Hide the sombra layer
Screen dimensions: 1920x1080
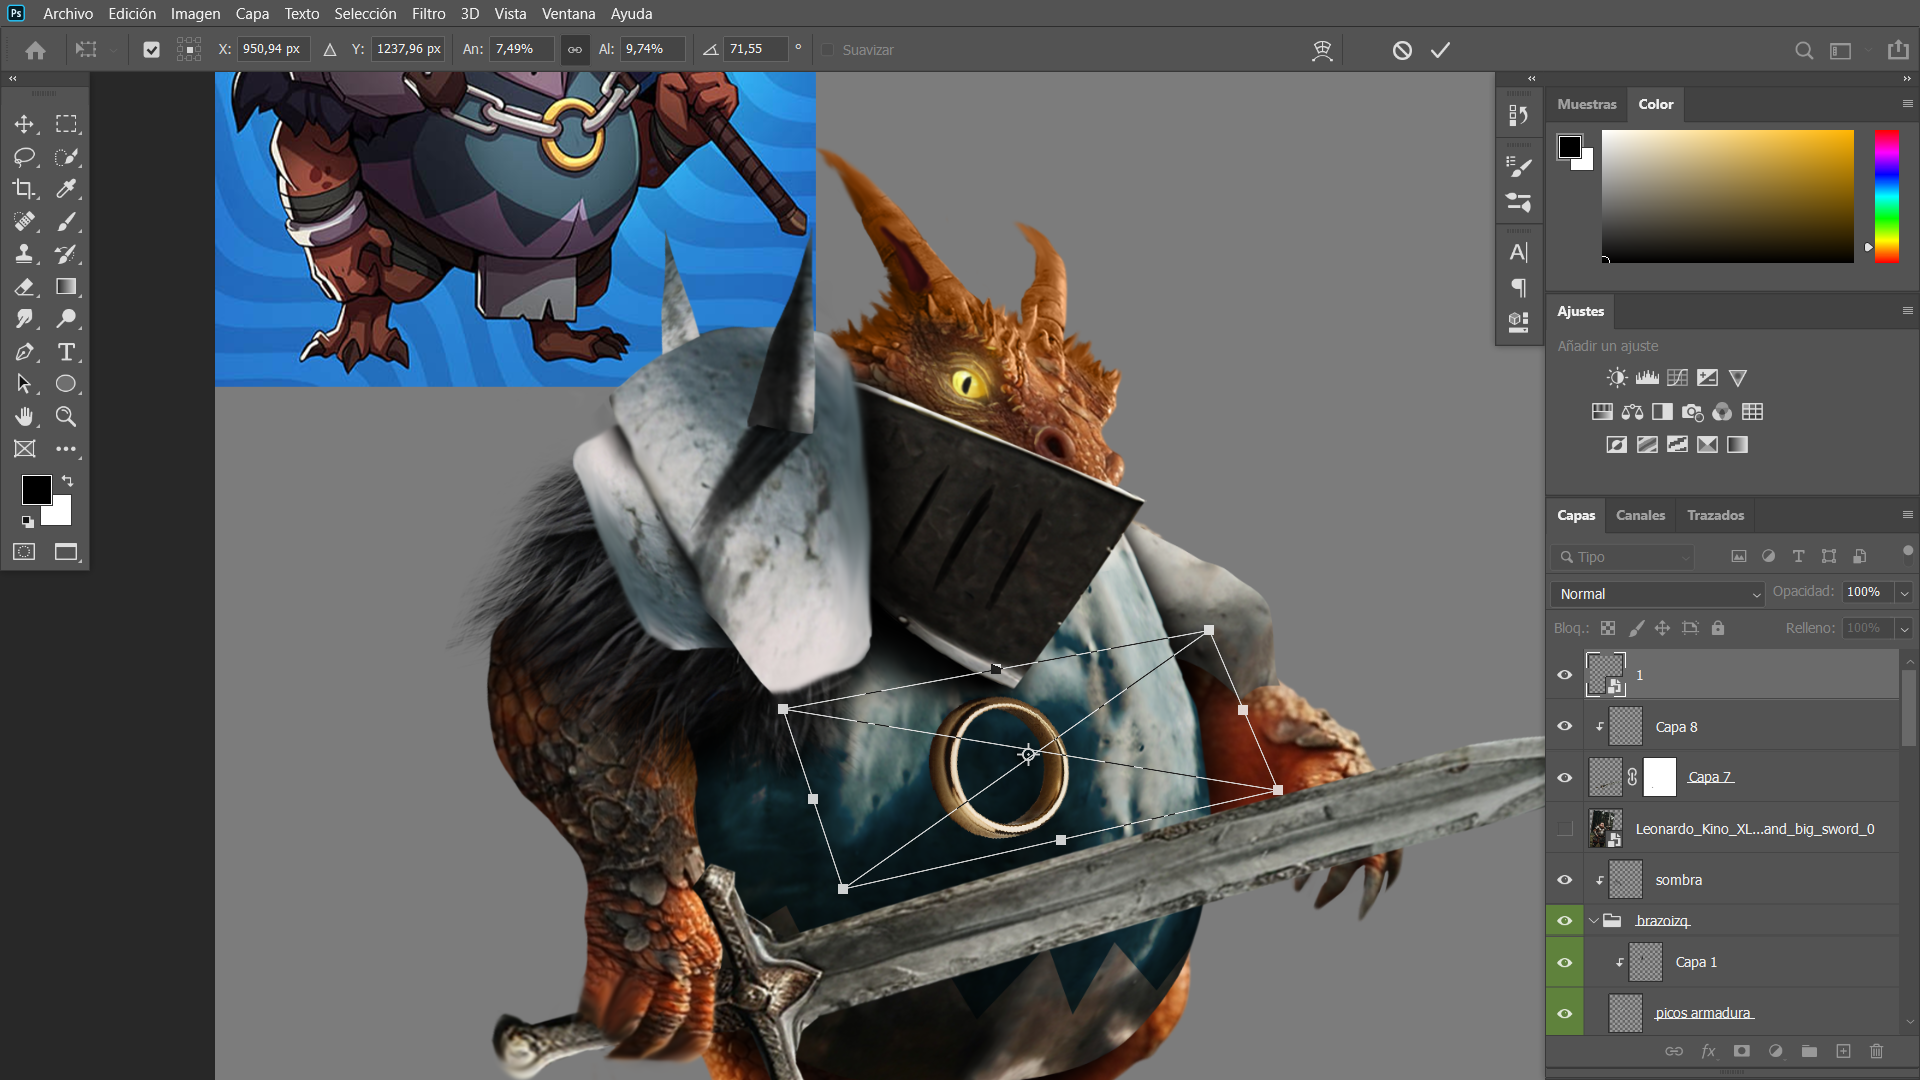click(1565, 880)
